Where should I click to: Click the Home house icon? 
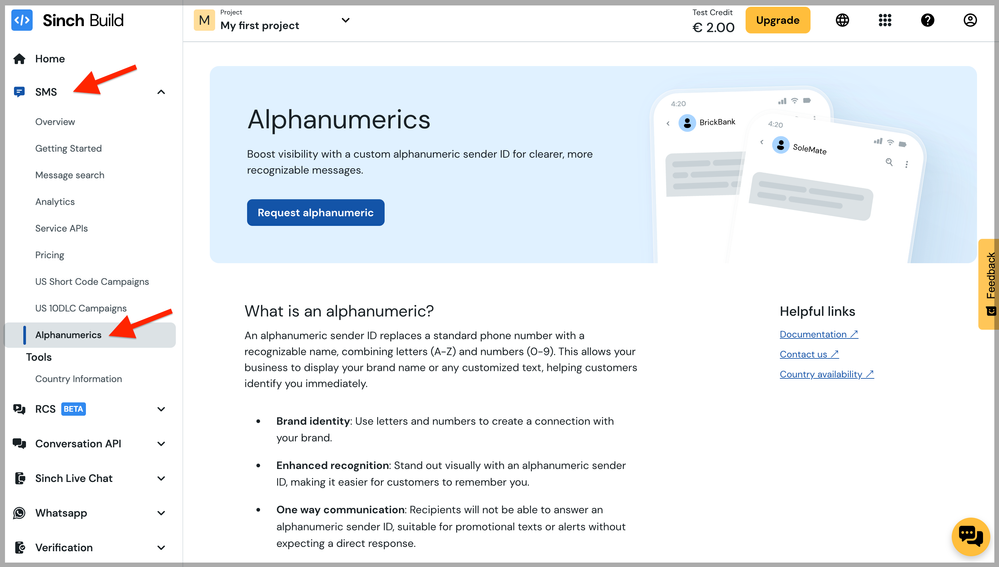tap(19, 59)
